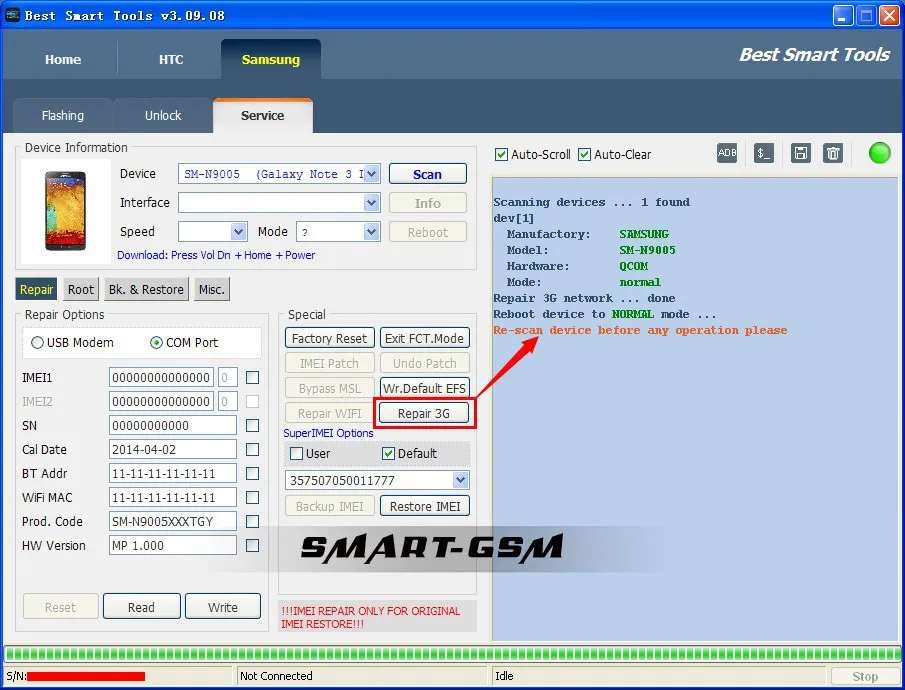Click into the BT Addr field

pos(173,473)
